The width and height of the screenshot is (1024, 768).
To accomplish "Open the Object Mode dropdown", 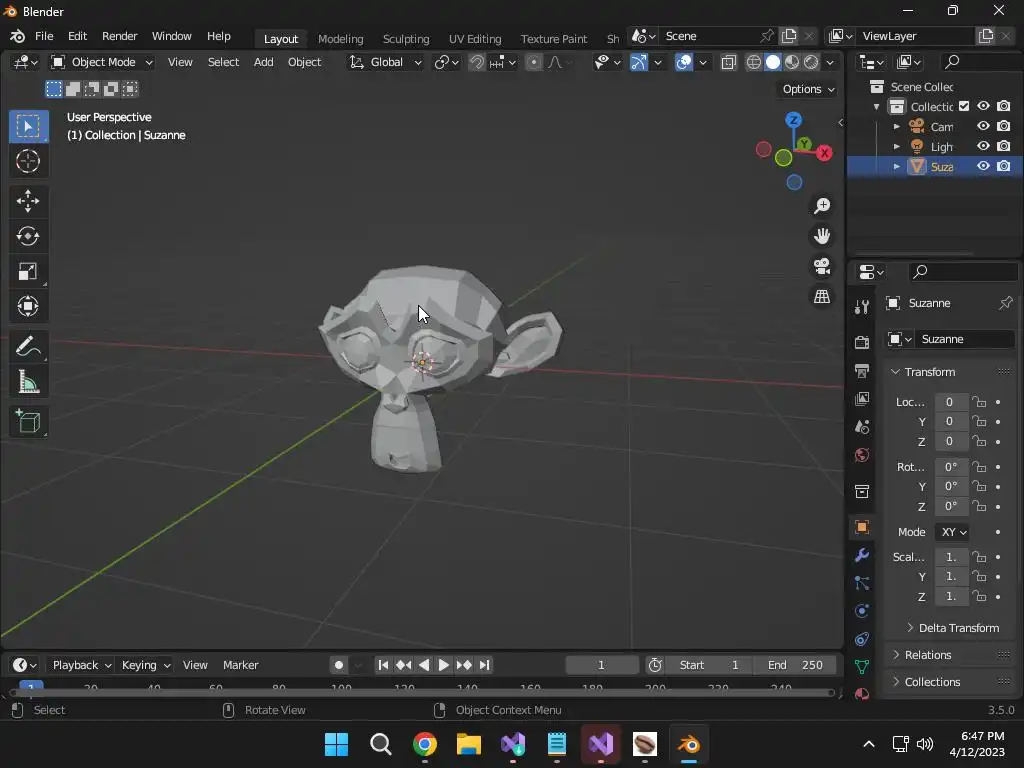I will pos(103,62).
